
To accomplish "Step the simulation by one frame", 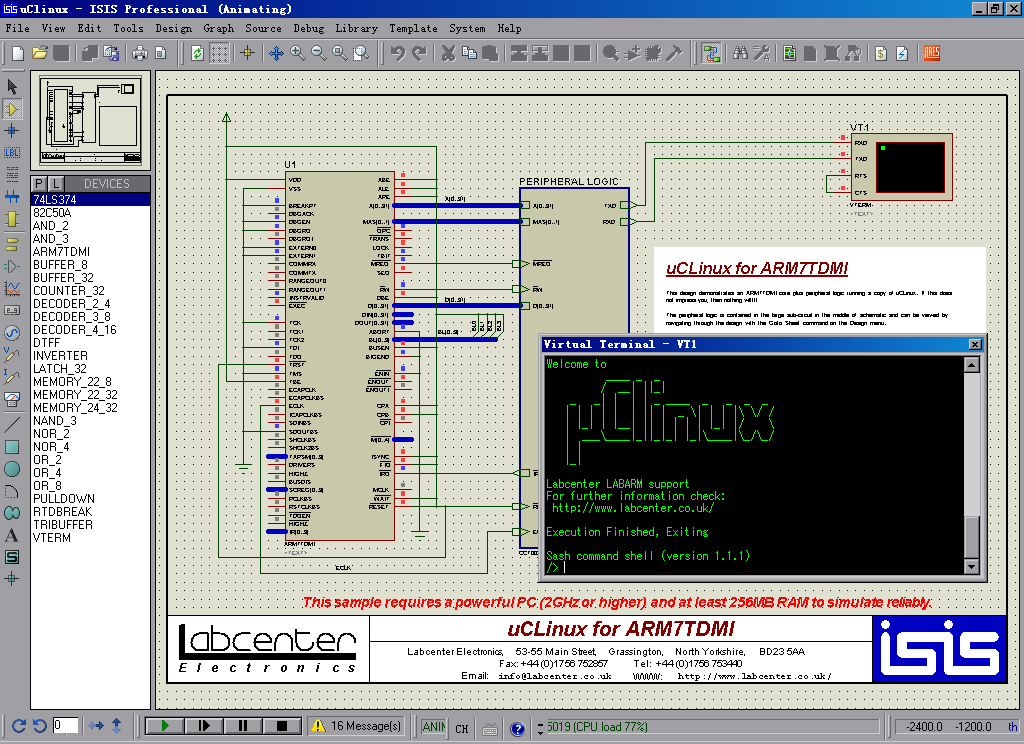I will click(204, 726).
